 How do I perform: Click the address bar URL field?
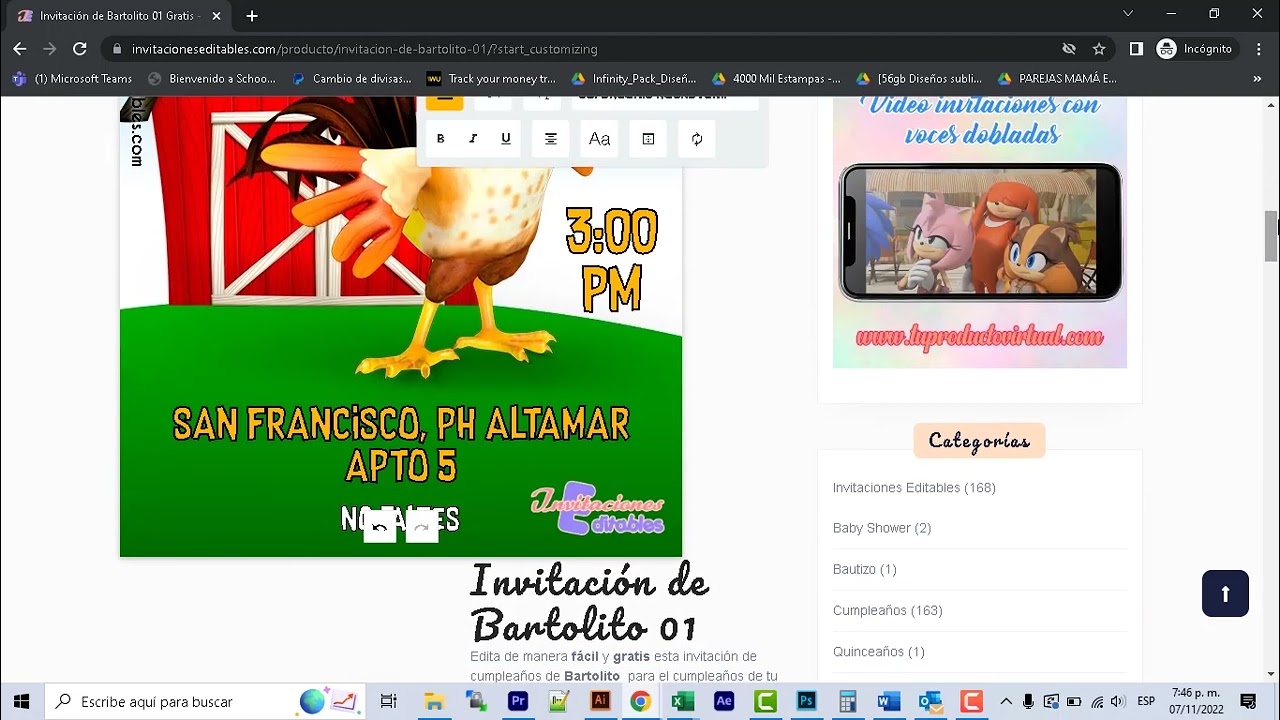coord(580,49)
